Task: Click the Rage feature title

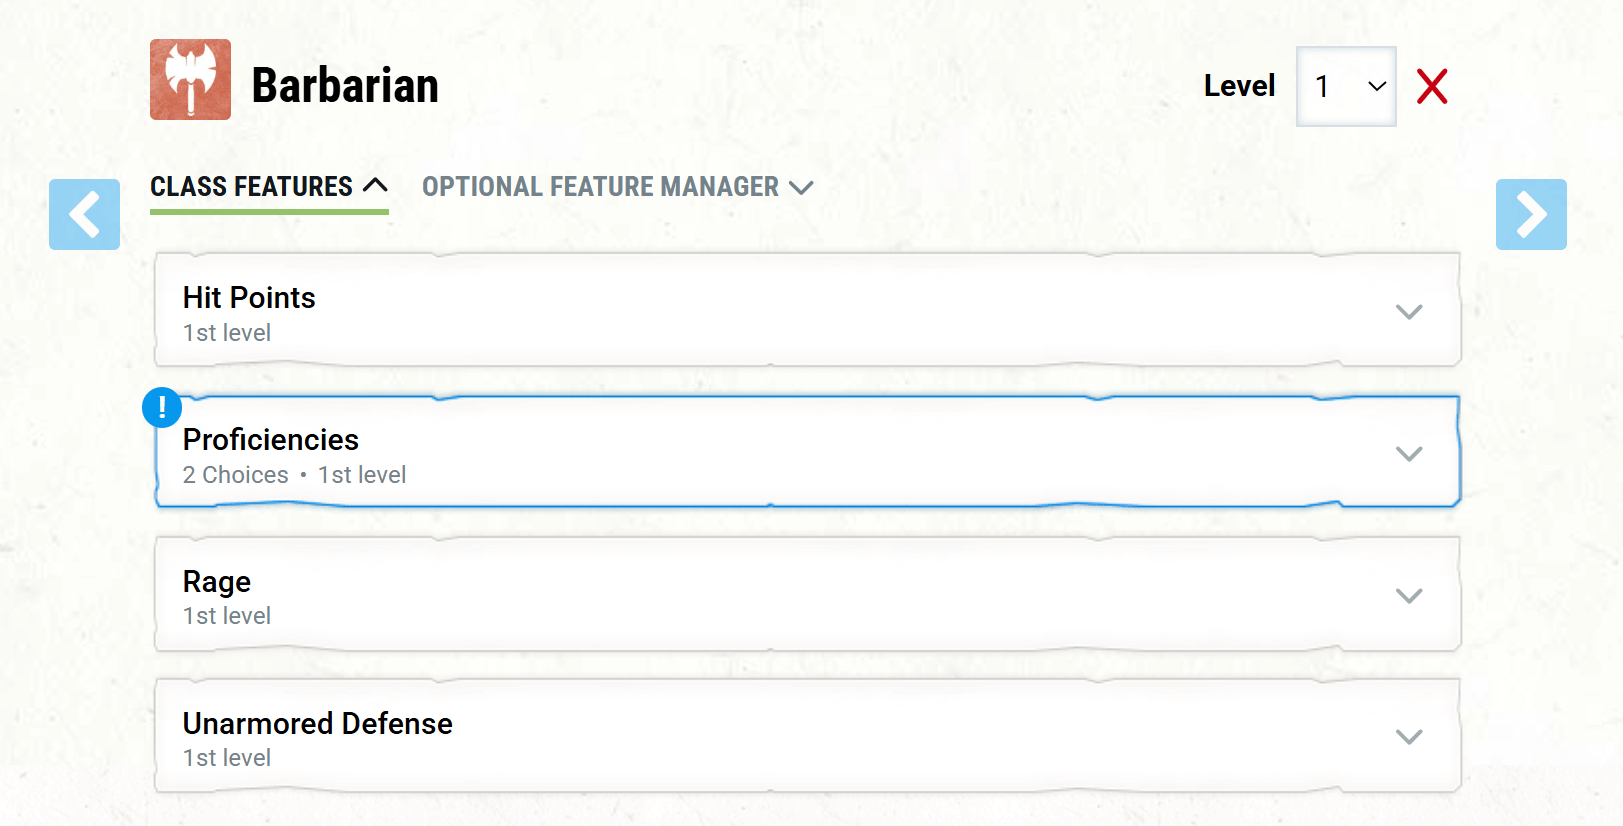Action: click(216, 582)
